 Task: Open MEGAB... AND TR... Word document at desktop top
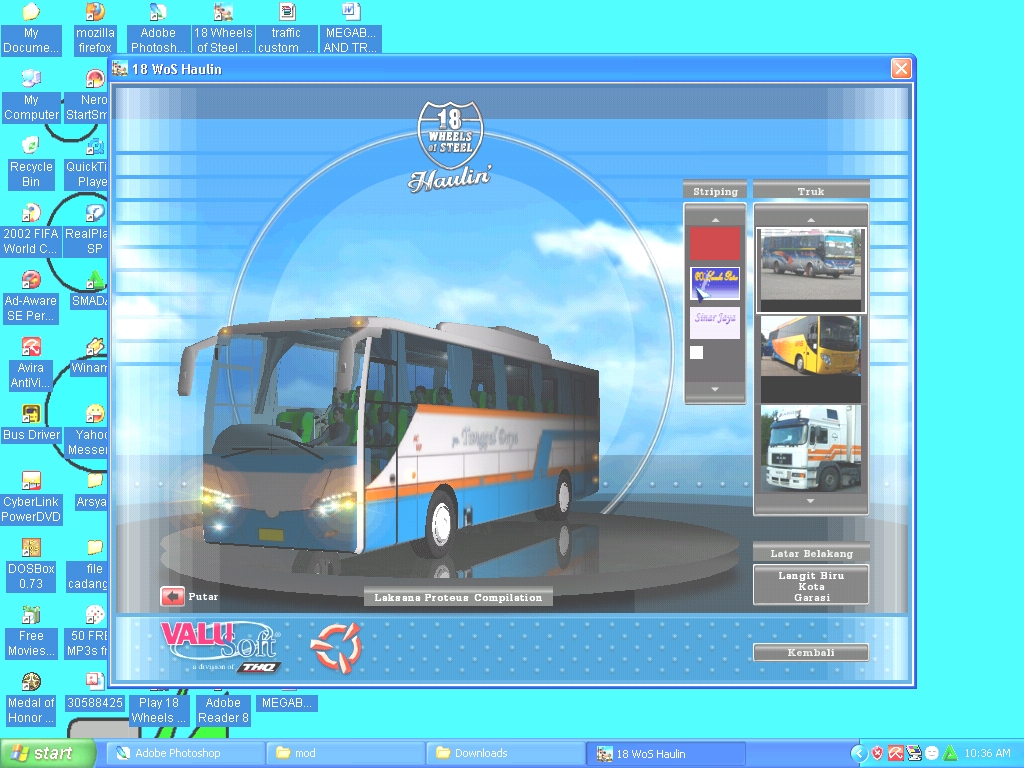pyautogui.click(x=350, y=27)
